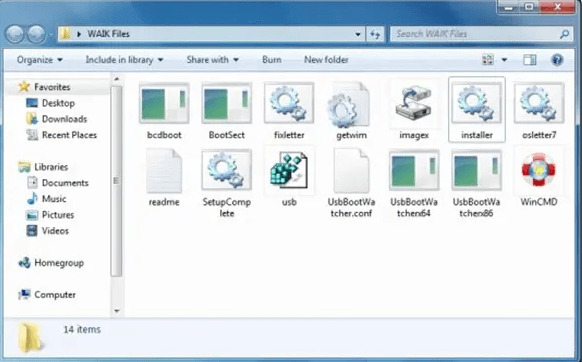Screen dimensions: 582x362
Task: Select the fixletter batch file icon
Action: click(x=289, y=103)
